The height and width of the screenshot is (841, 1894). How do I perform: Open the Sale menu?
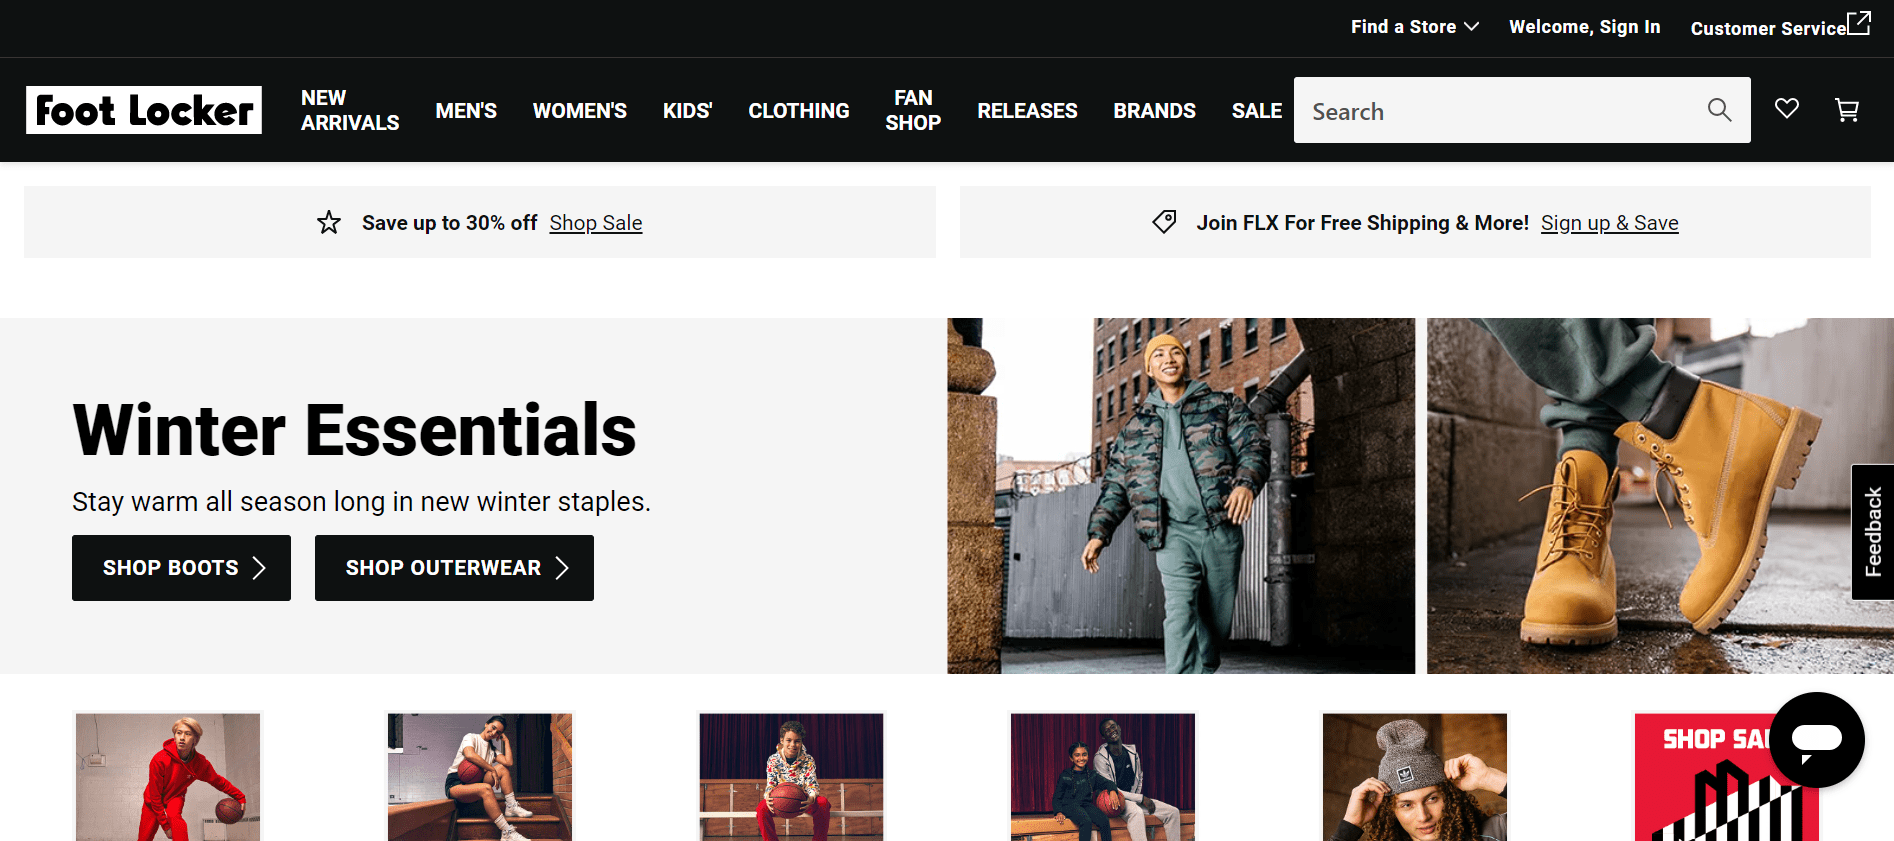(x=1257, y=110)
